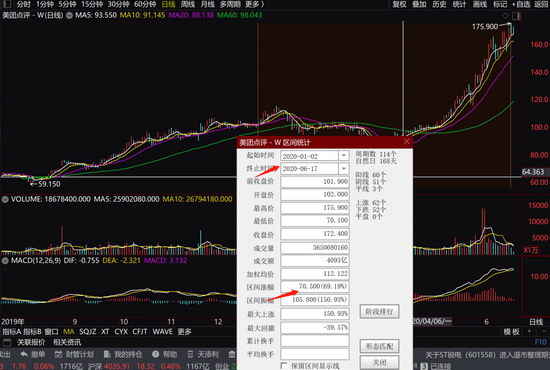The height and width of the screenshot is (370, 550).
Task: Click the 关闭 button in the dialog
Action: (x=379, y=362)
